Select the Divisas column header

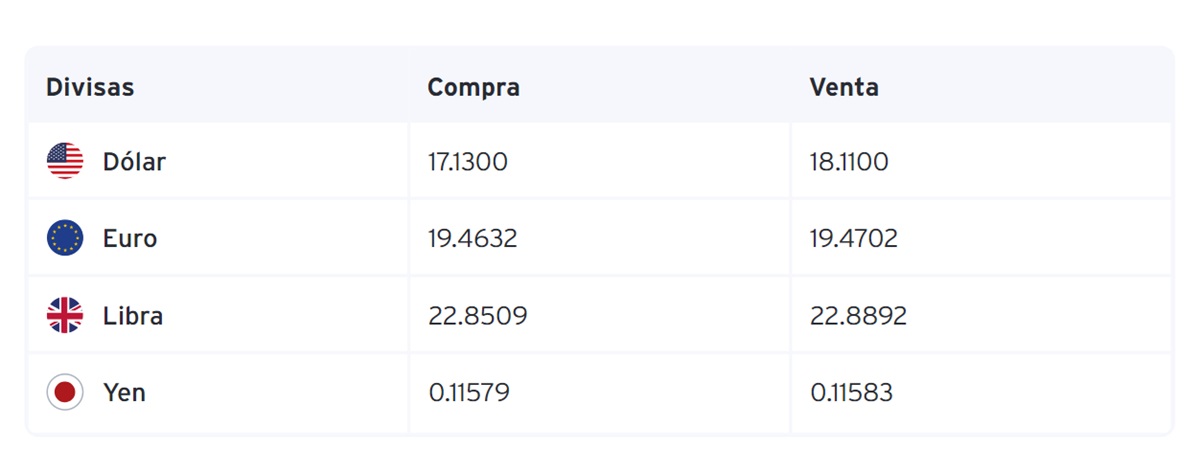click(x=90, y=87)
